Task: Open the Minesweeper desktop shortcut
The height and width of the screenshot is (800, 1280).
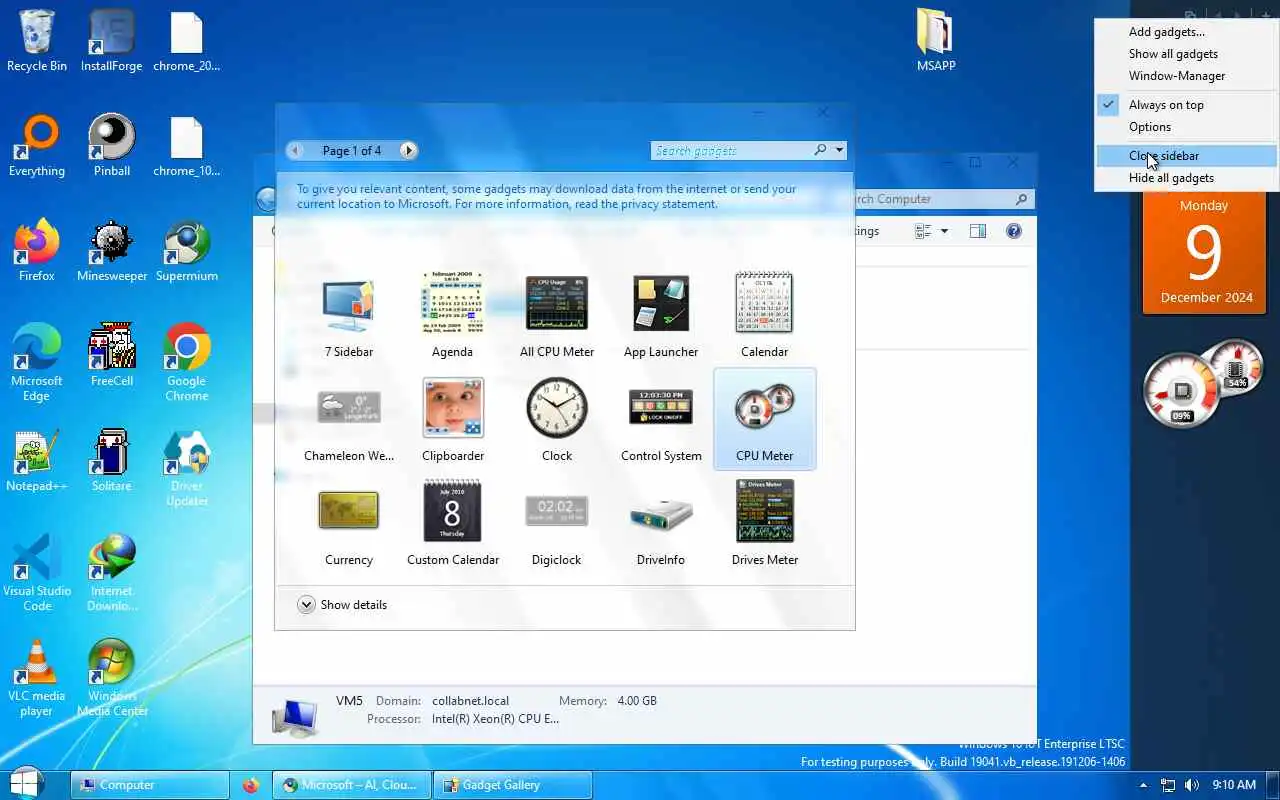Action: click(112, 251)
